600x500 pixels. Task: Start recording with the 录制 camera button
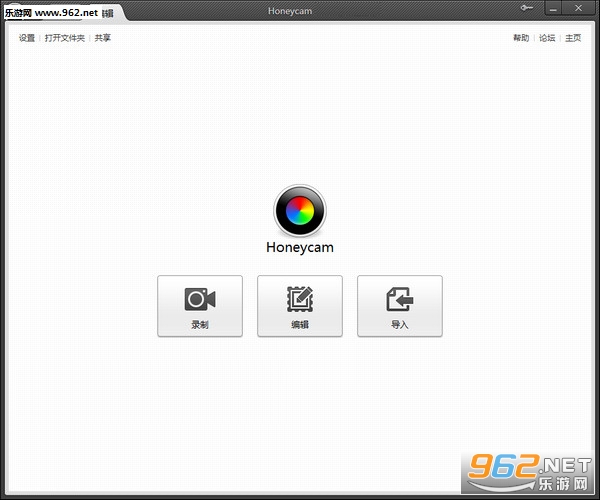[200, 306]
